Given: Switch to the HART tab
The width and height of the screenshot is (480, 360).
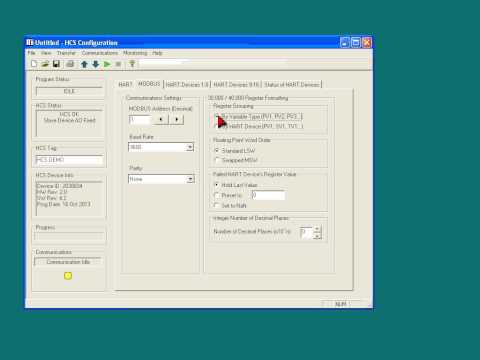Looking at the screenshot, I should pos(125,85).
